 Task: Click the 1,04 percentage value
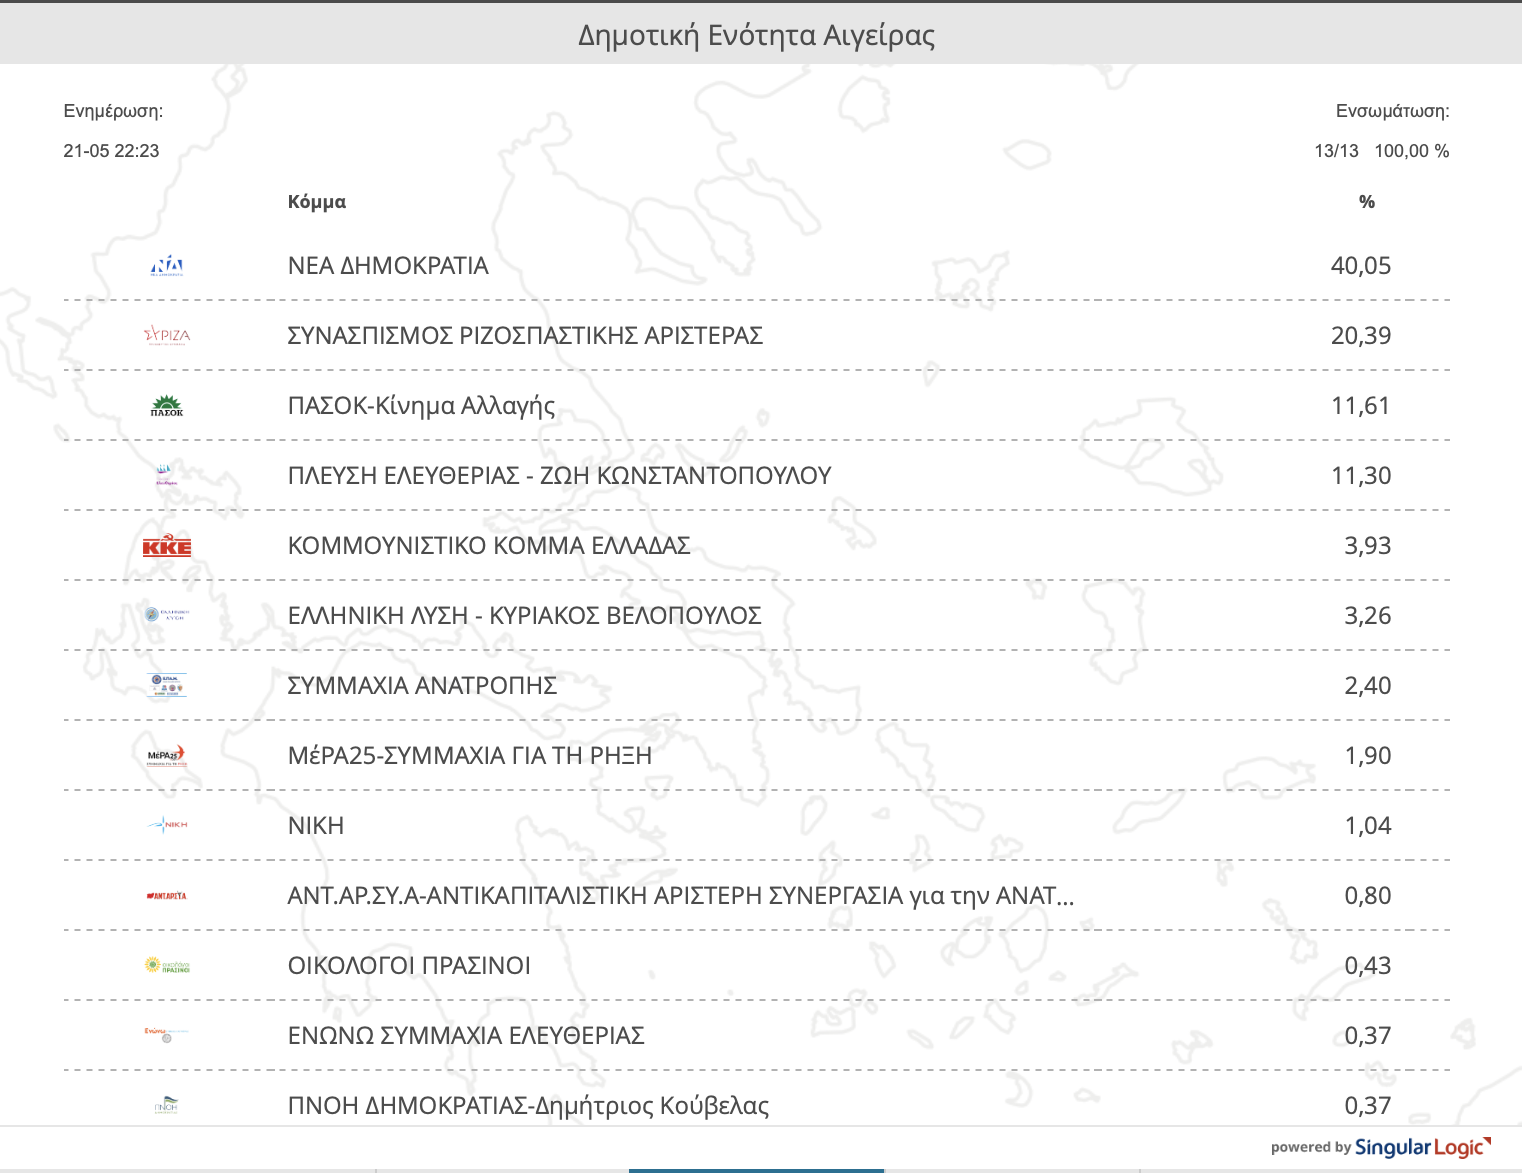[1368, 826]
